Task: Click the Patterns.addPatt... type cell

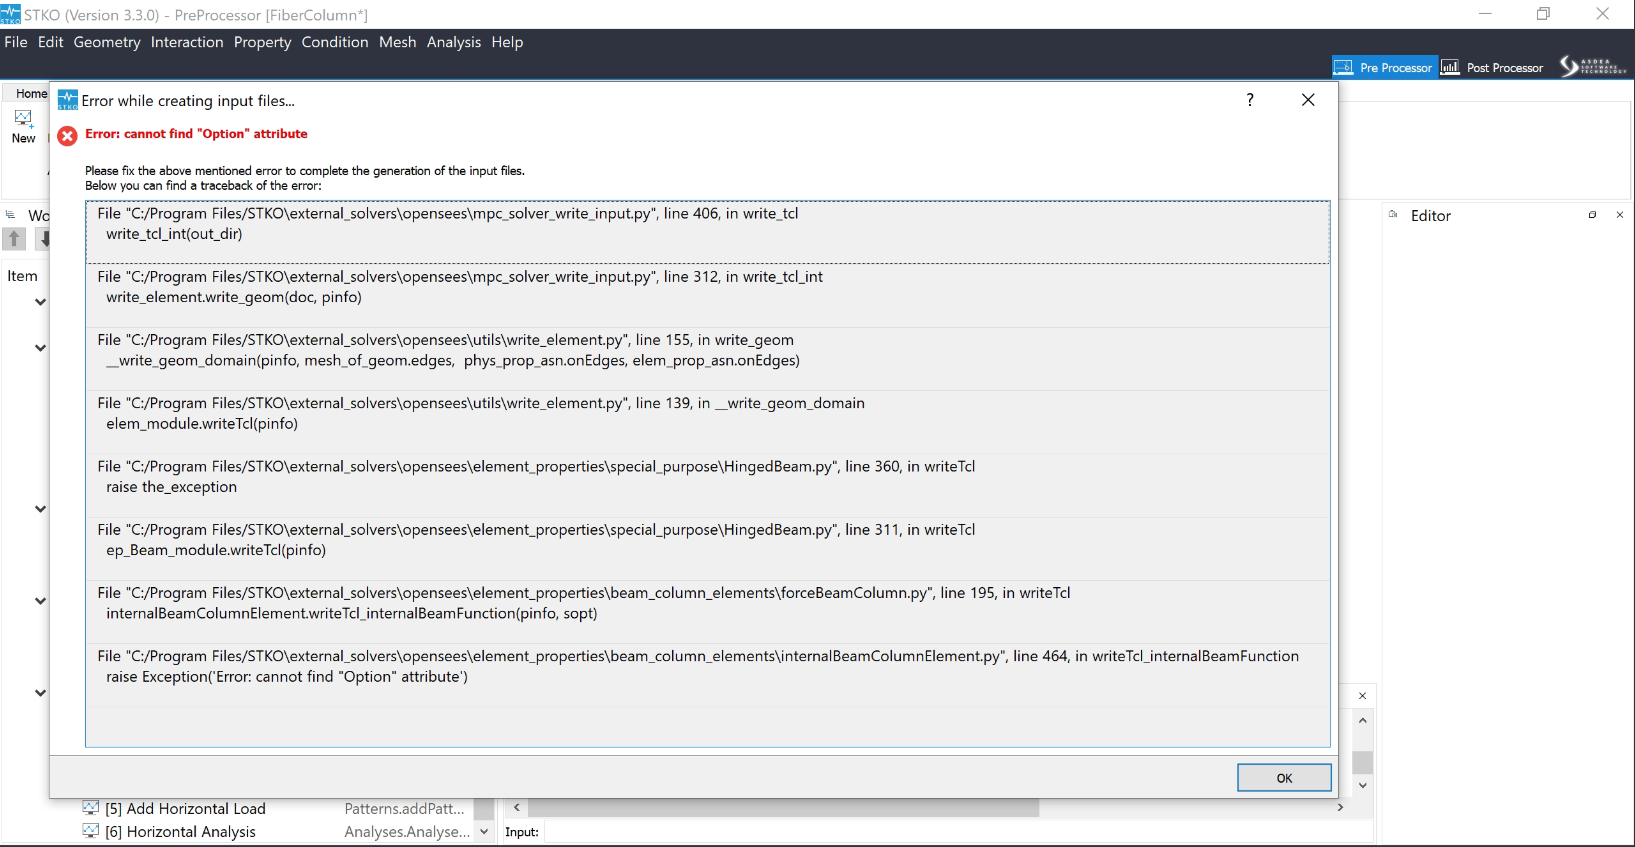Action: (x=404, y=808)
